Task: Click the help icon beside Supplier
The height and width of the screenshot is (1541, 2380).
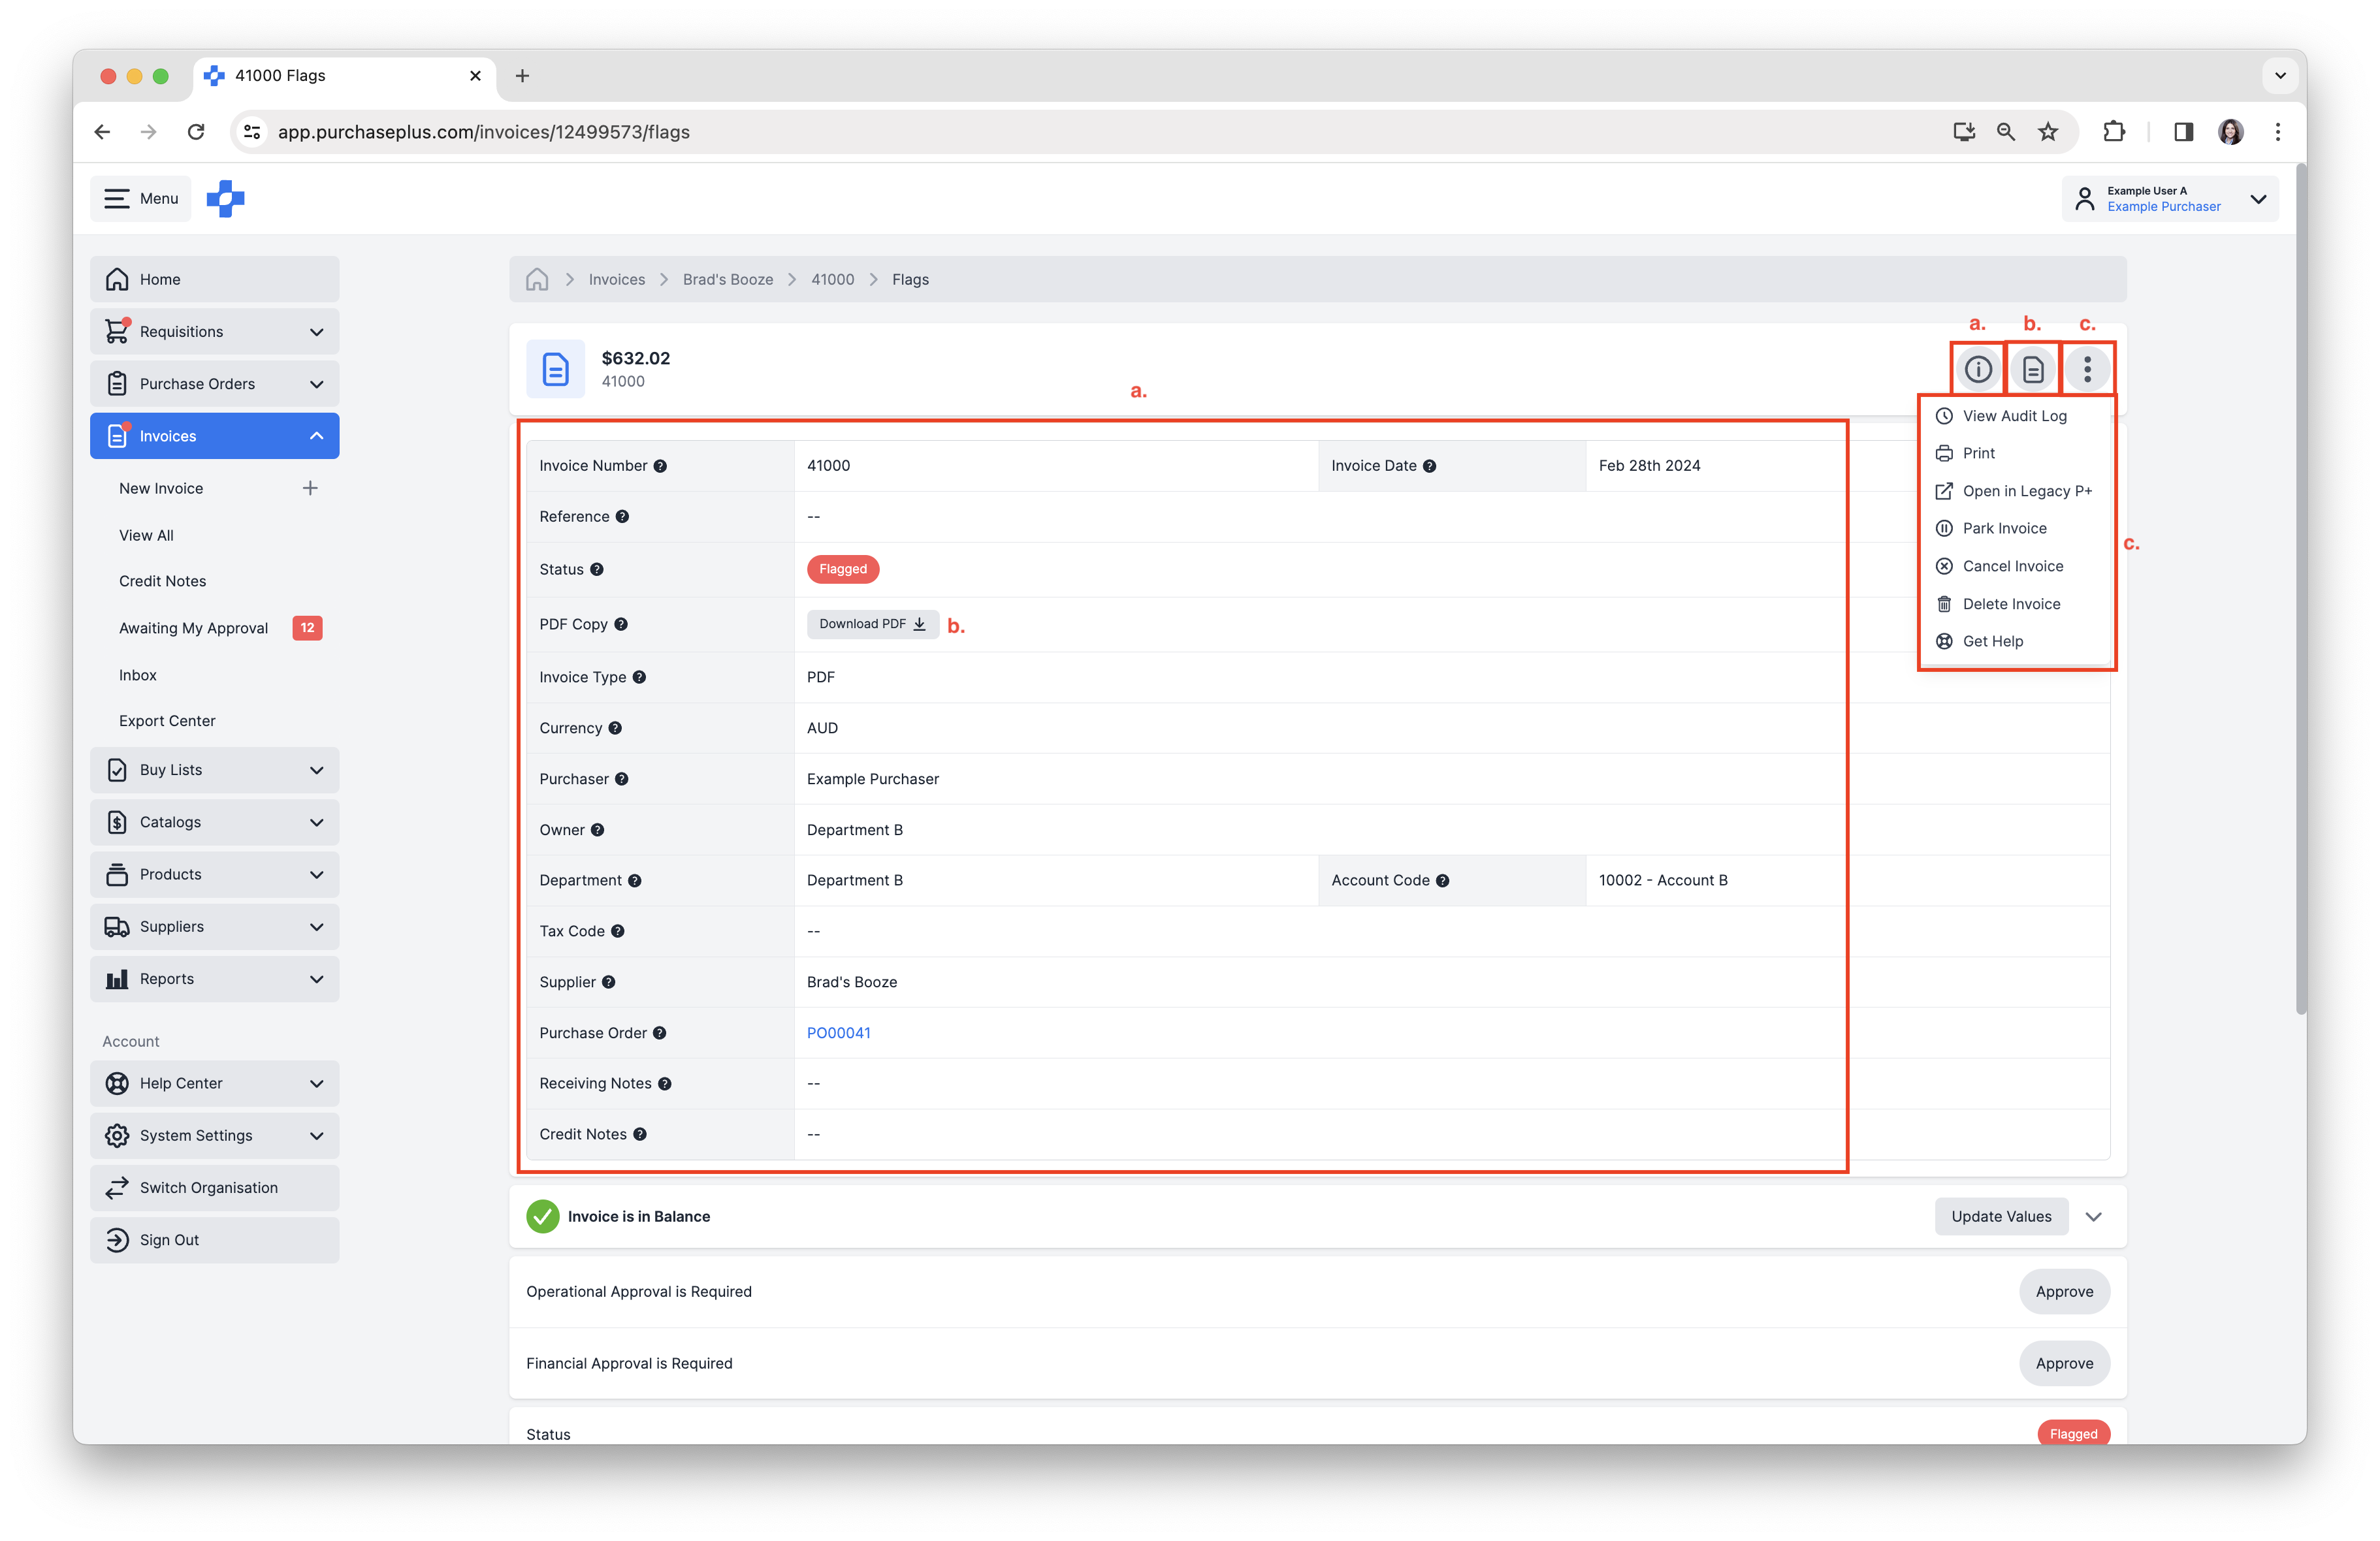Action: tap(608, 982)
